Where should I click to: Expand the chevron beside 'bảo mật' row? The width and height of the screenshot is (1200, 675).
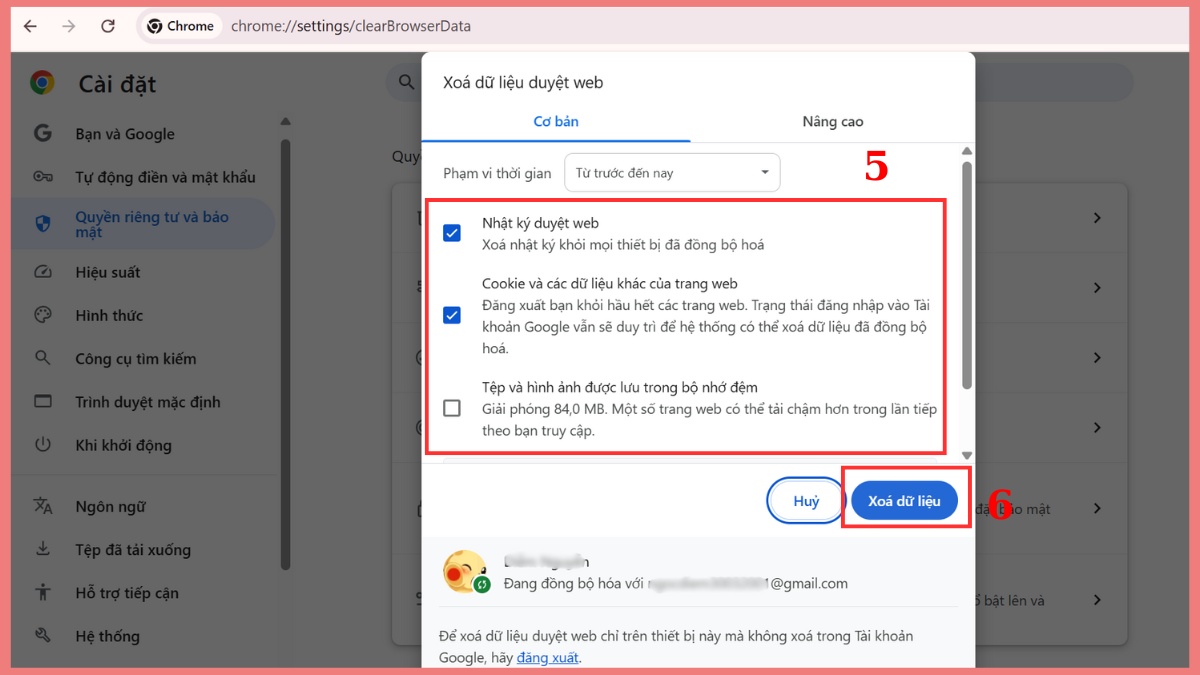coord(1097,509)
